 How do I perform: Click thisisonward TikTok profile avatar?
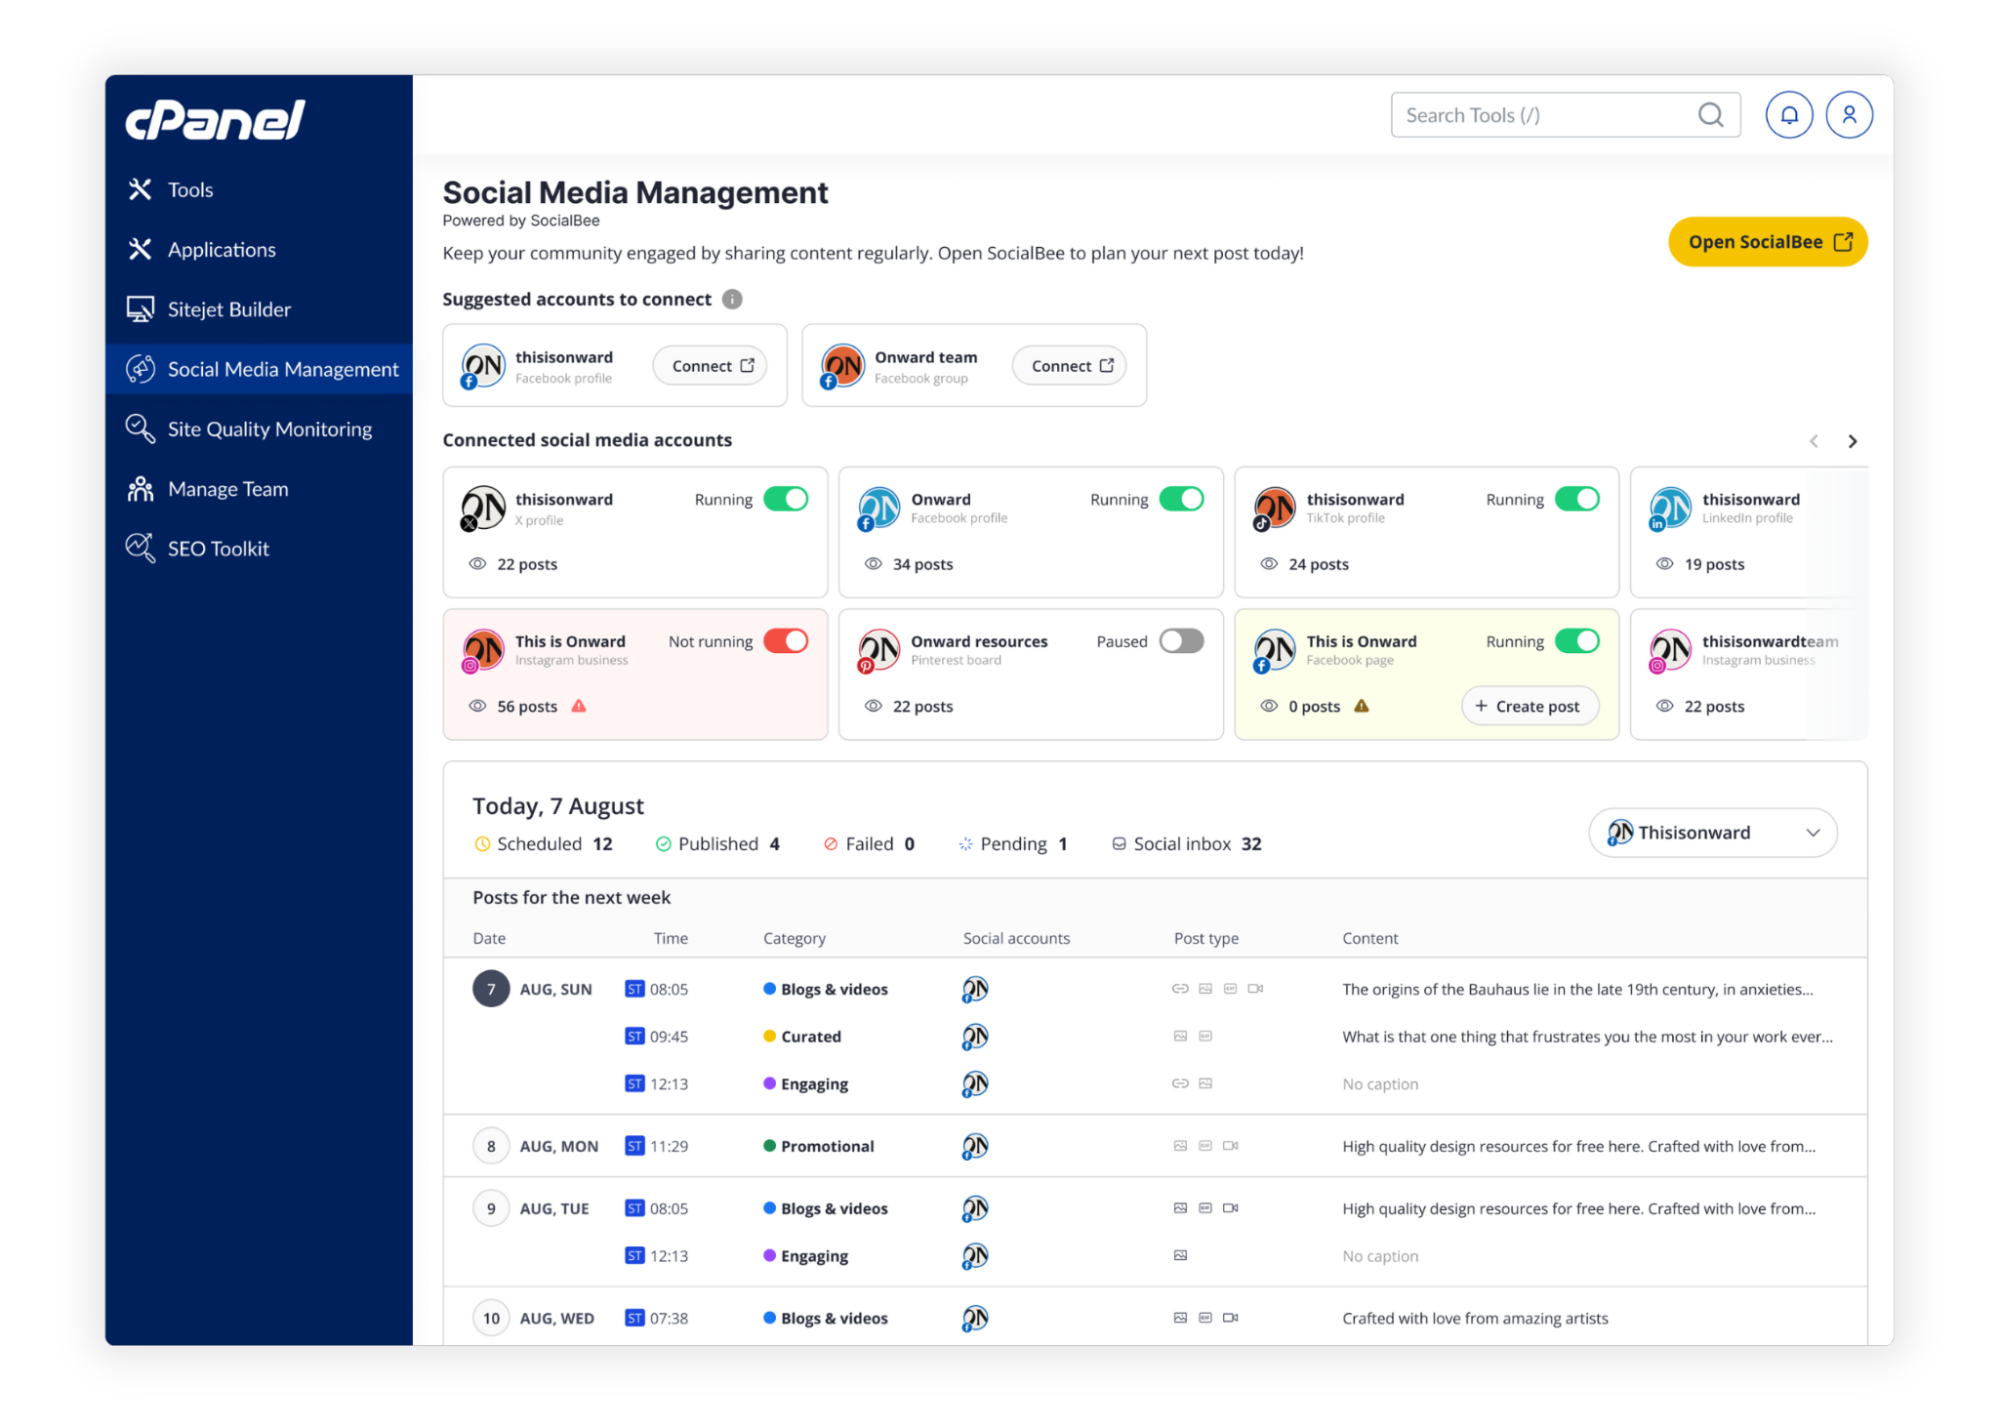(1275, 508)
